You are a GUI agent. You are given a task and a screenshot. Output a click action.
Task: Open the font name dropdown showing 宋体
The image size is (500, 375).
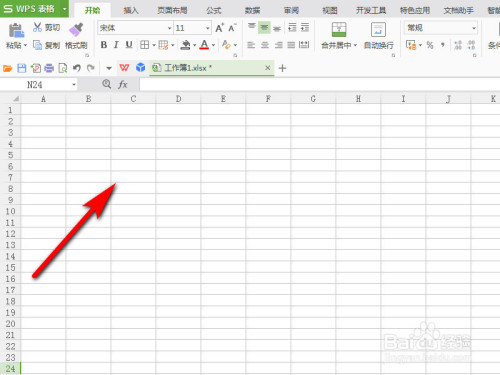click(x=135, y=28)
